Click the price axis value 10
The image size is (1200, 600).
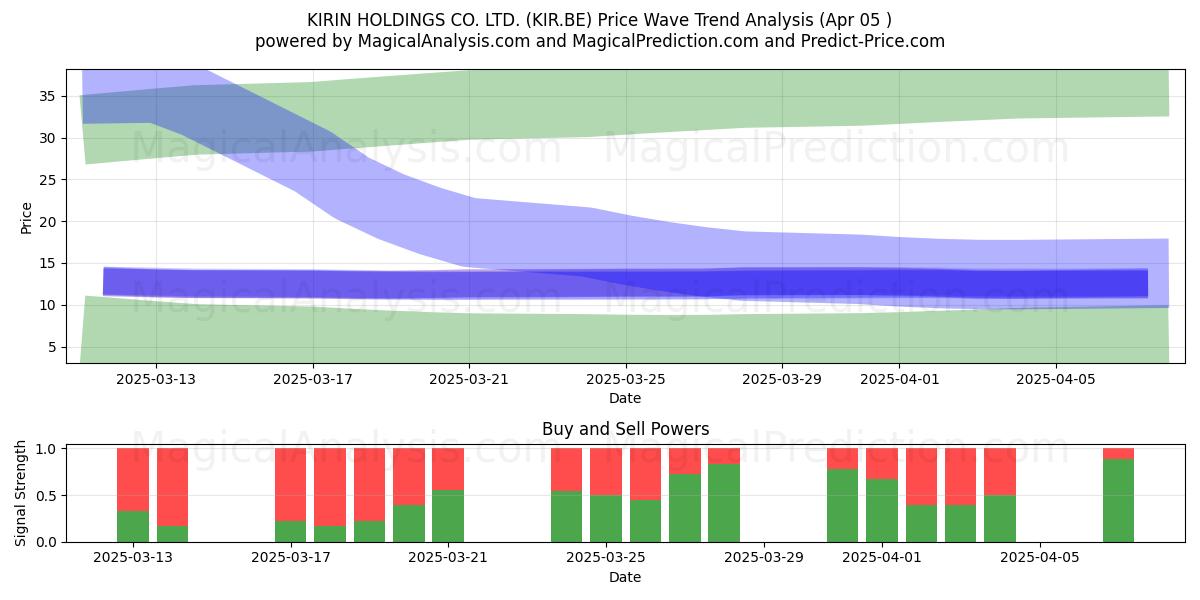[47, 305]
